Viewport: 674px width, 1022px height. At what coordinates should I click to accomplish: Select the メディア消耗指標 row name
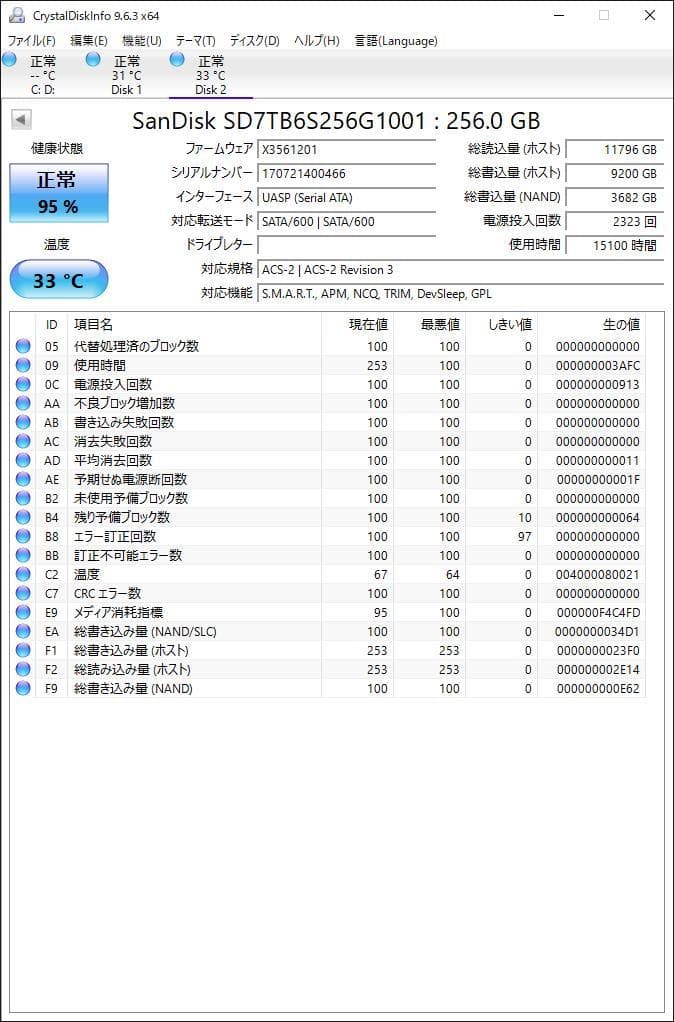pos(119,613)
